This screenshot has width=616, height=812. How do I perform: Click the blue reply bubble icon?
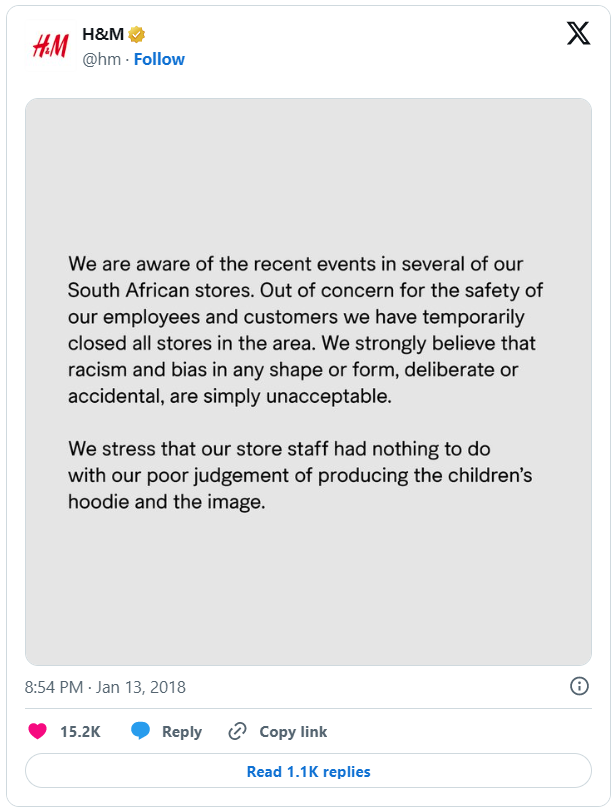pyautogui.click(x=141, y=731)
